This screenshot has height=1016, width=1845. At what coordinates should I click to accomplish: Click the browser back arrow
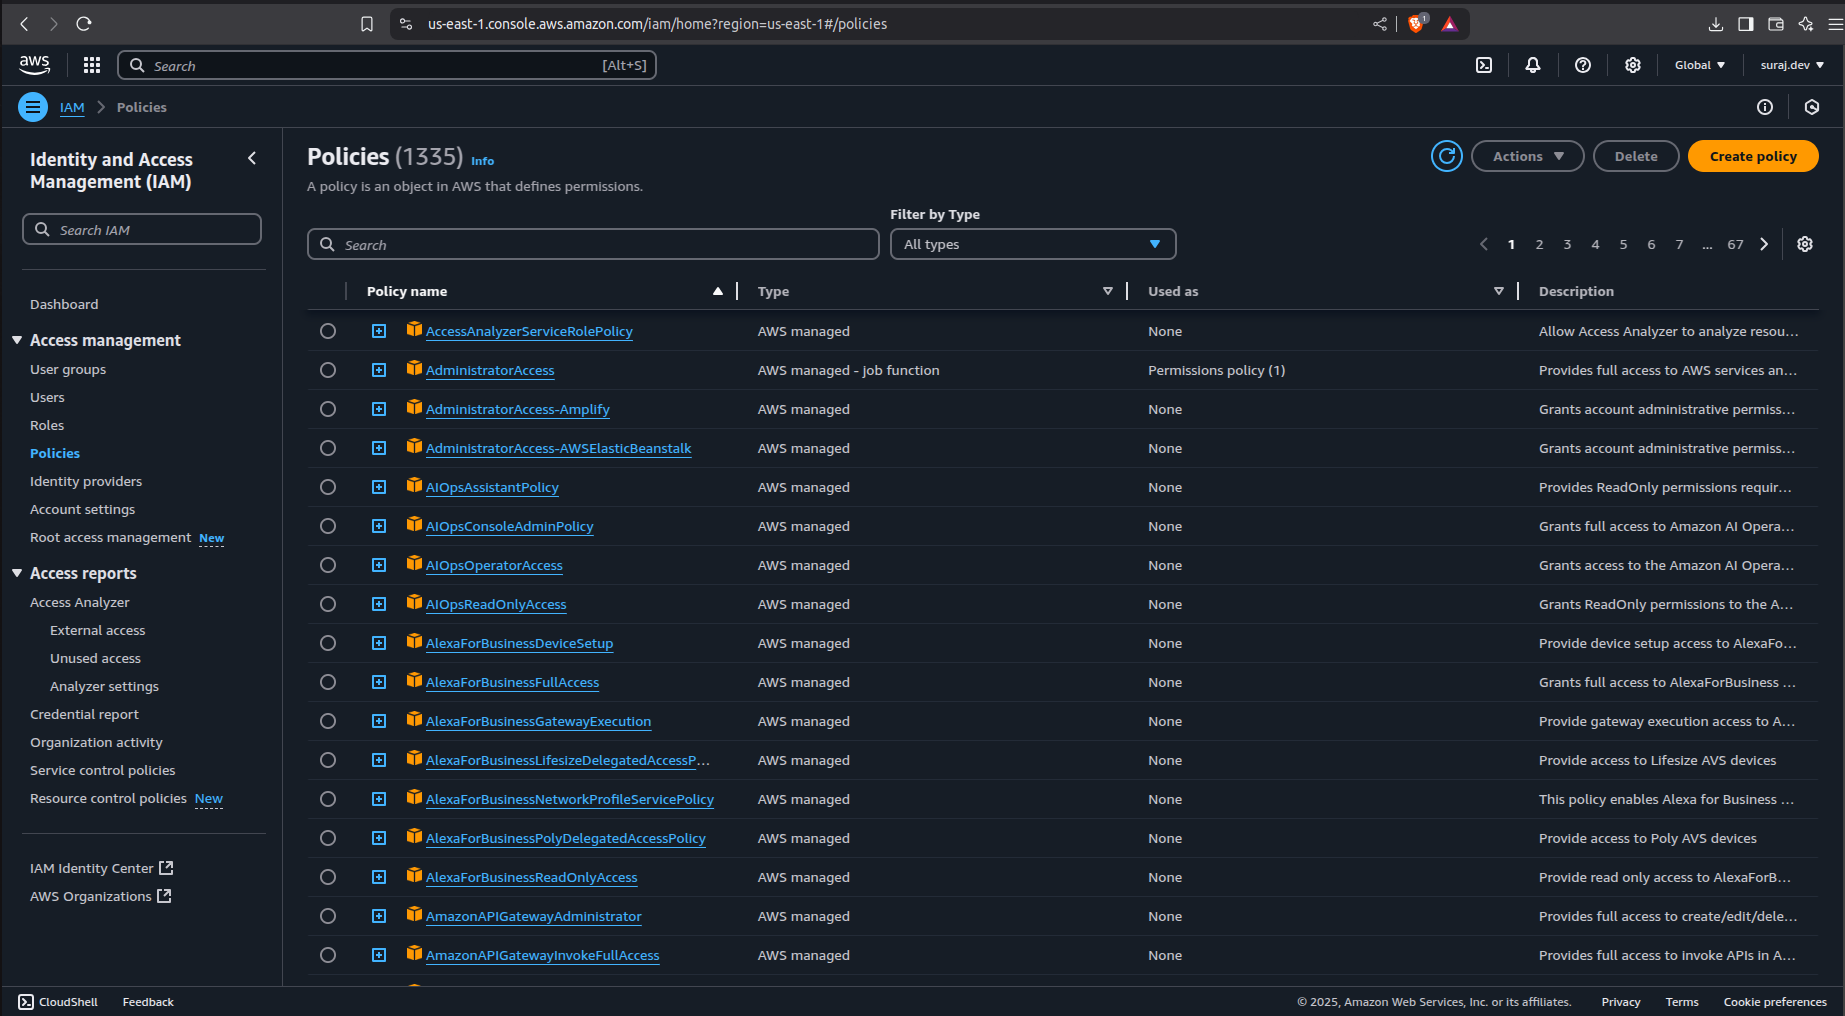pyautogui.click(x=25, y=24)
